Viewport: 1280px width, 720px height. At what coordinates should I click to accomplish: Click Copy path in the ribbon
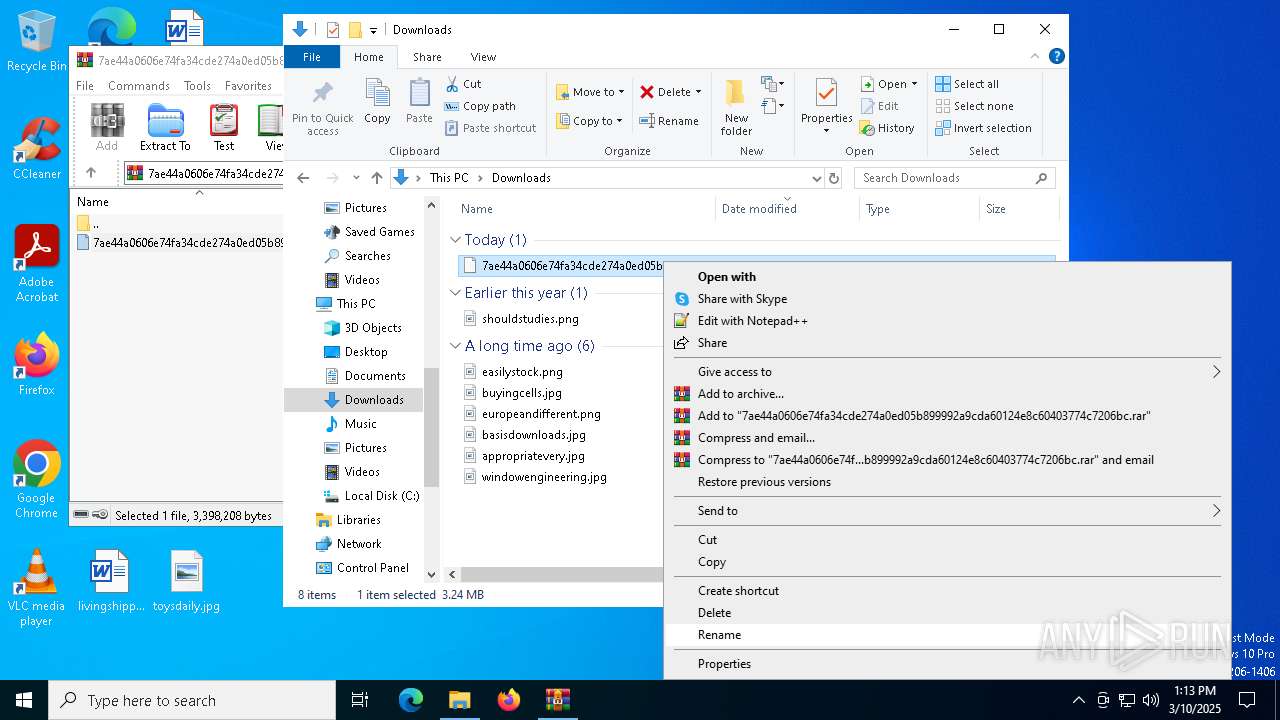coord(480,106)
